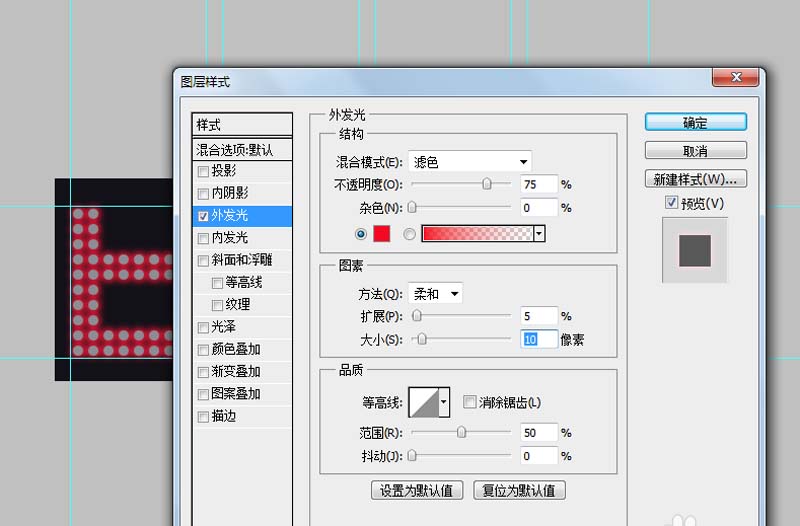Click the 范围 range slider handle

point(461,432)
